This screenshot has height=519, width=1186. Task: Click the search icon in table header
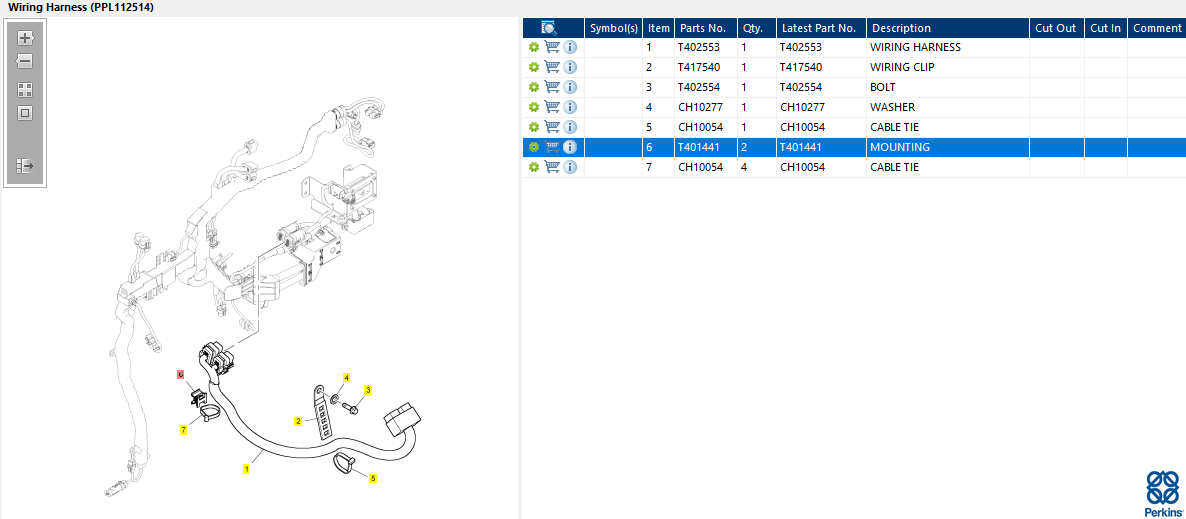549,28
